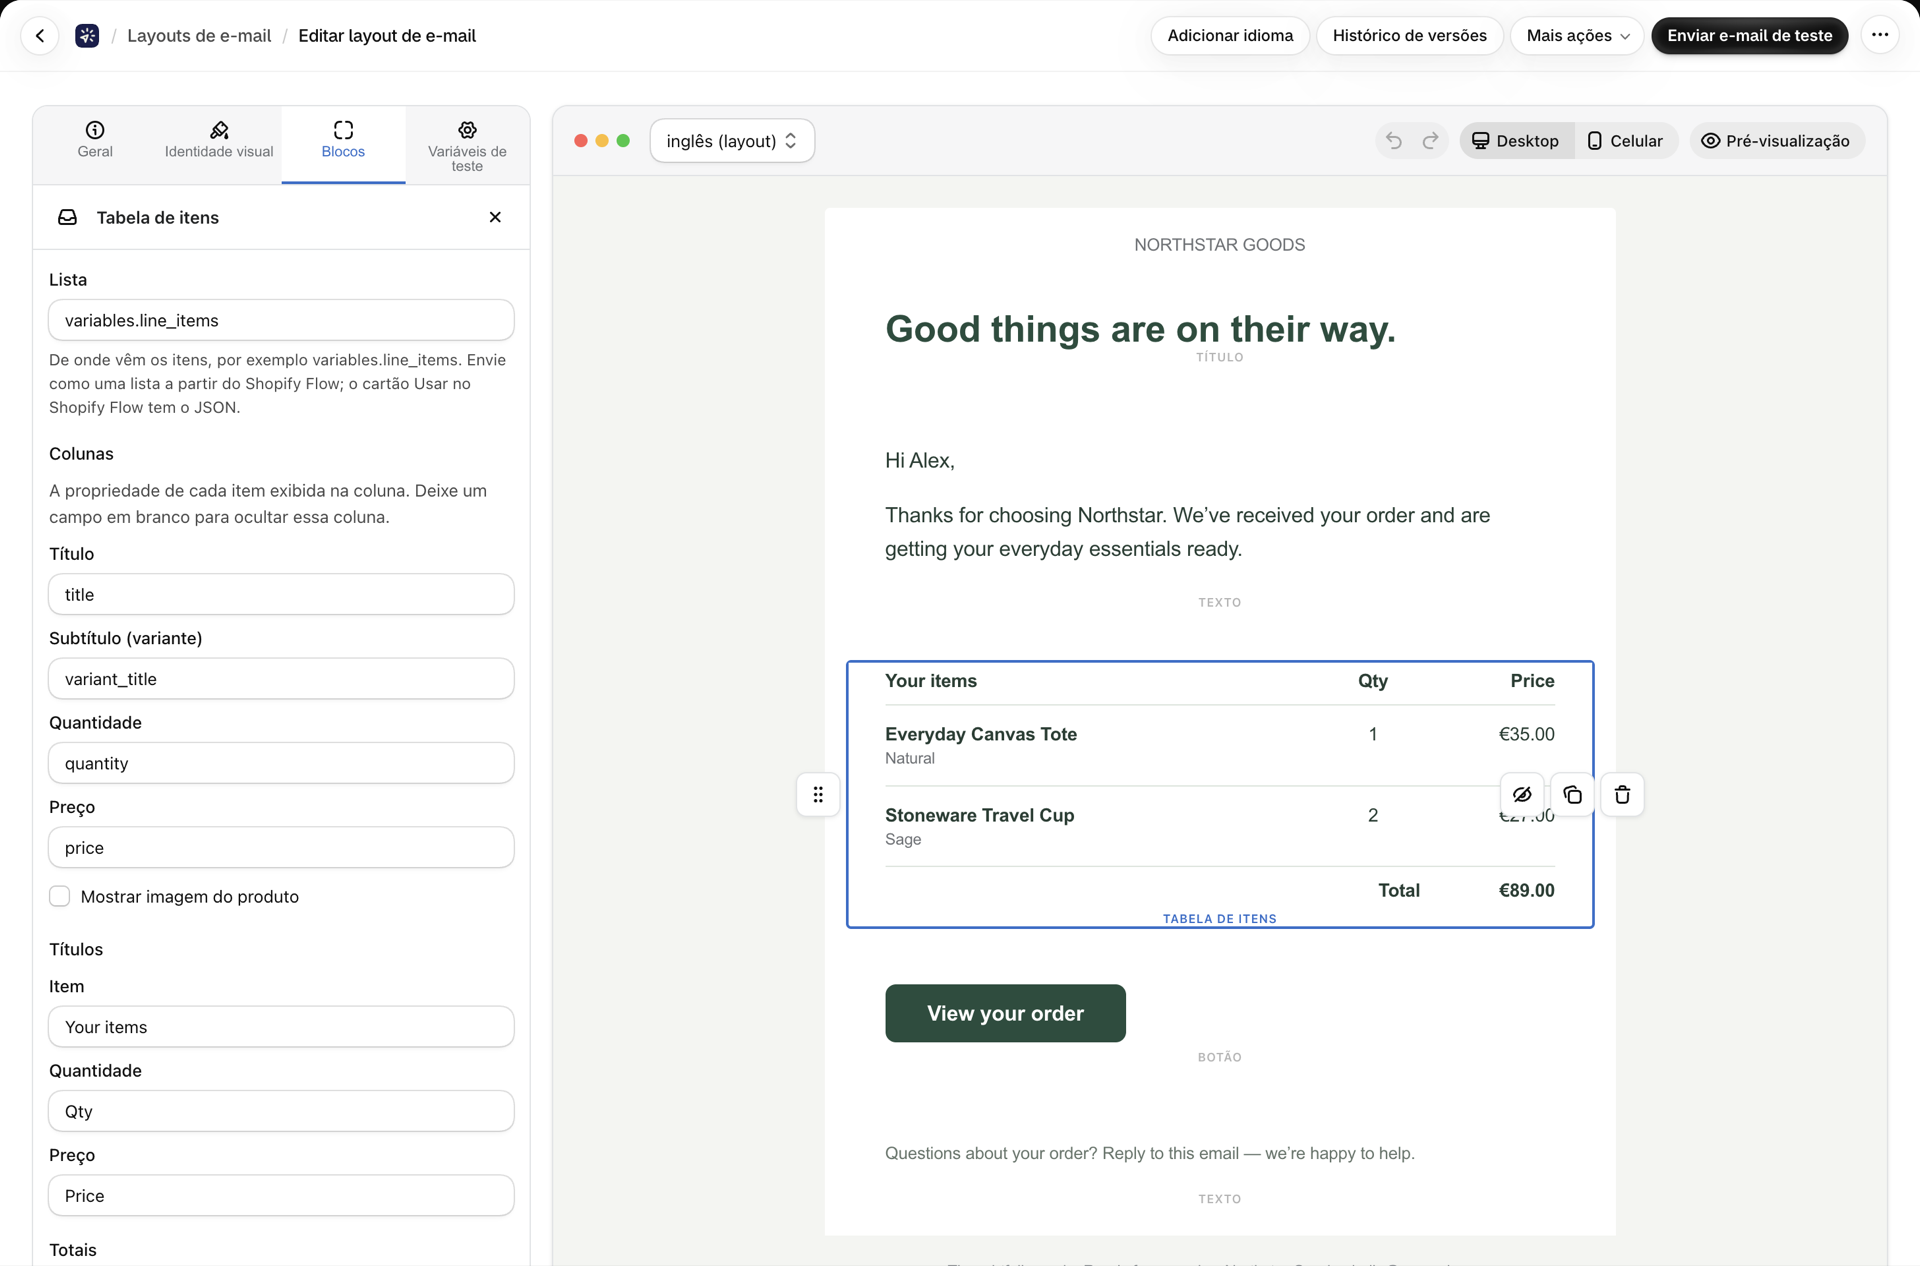Screen dimensions: 1920x1266
Task: Open Histórico de versões
Action: click(x=1409, y=36)
